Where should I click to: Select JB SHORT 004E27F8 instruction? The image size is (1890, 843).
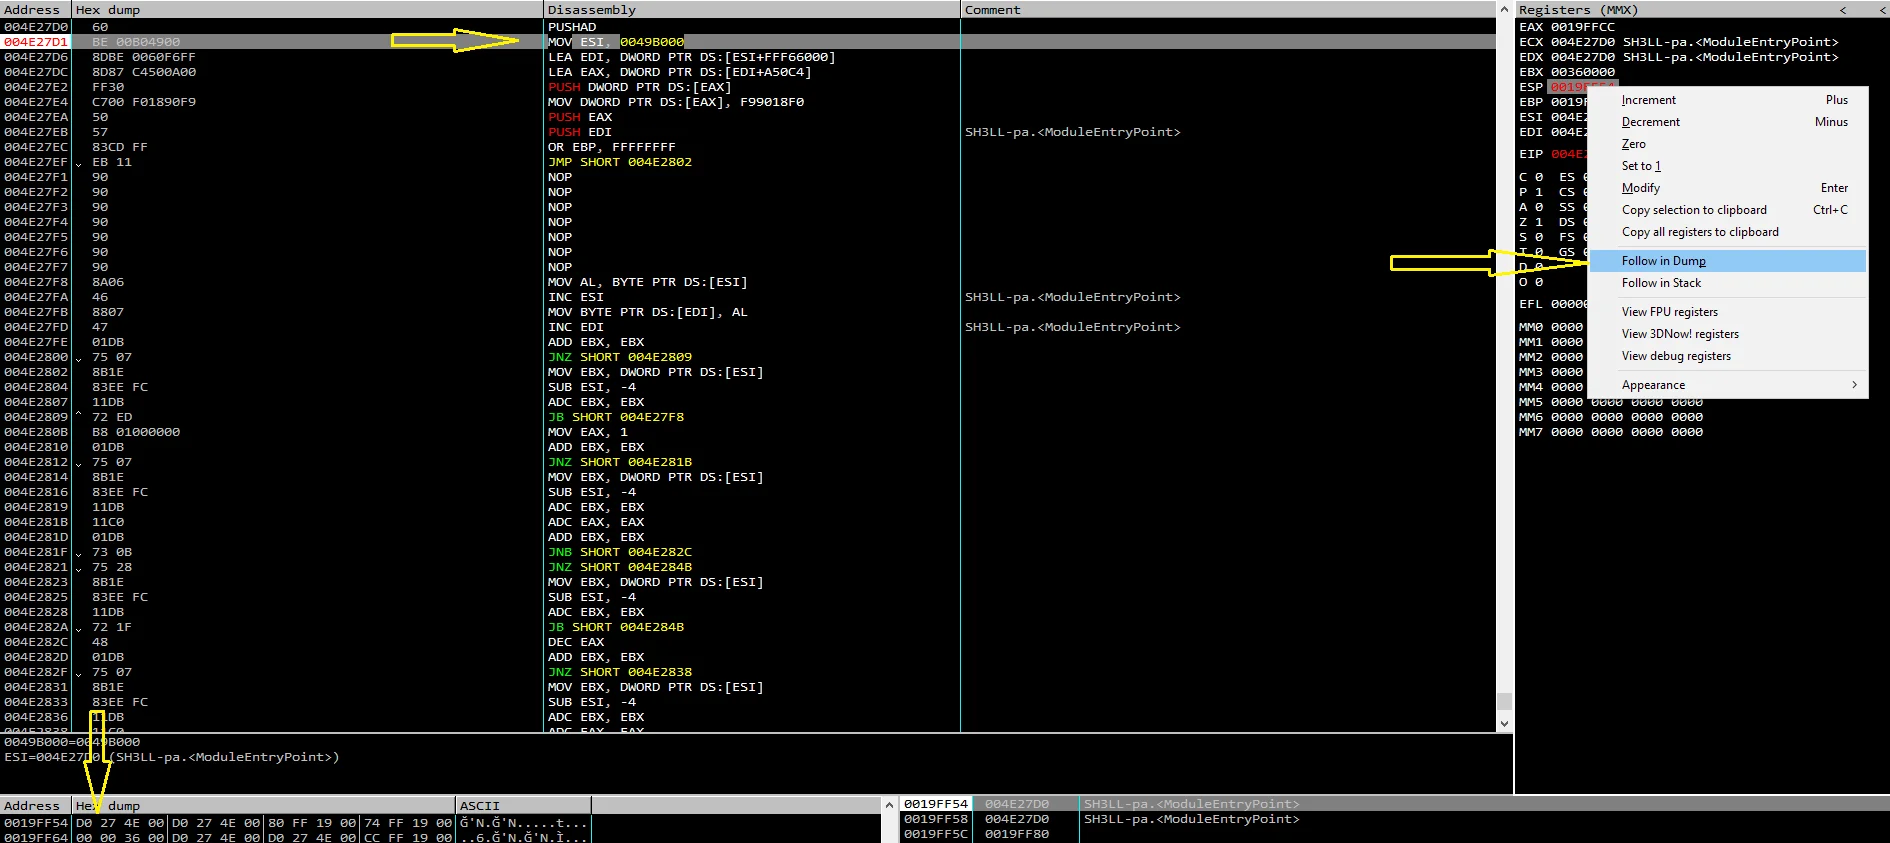[x=616, y=417]
